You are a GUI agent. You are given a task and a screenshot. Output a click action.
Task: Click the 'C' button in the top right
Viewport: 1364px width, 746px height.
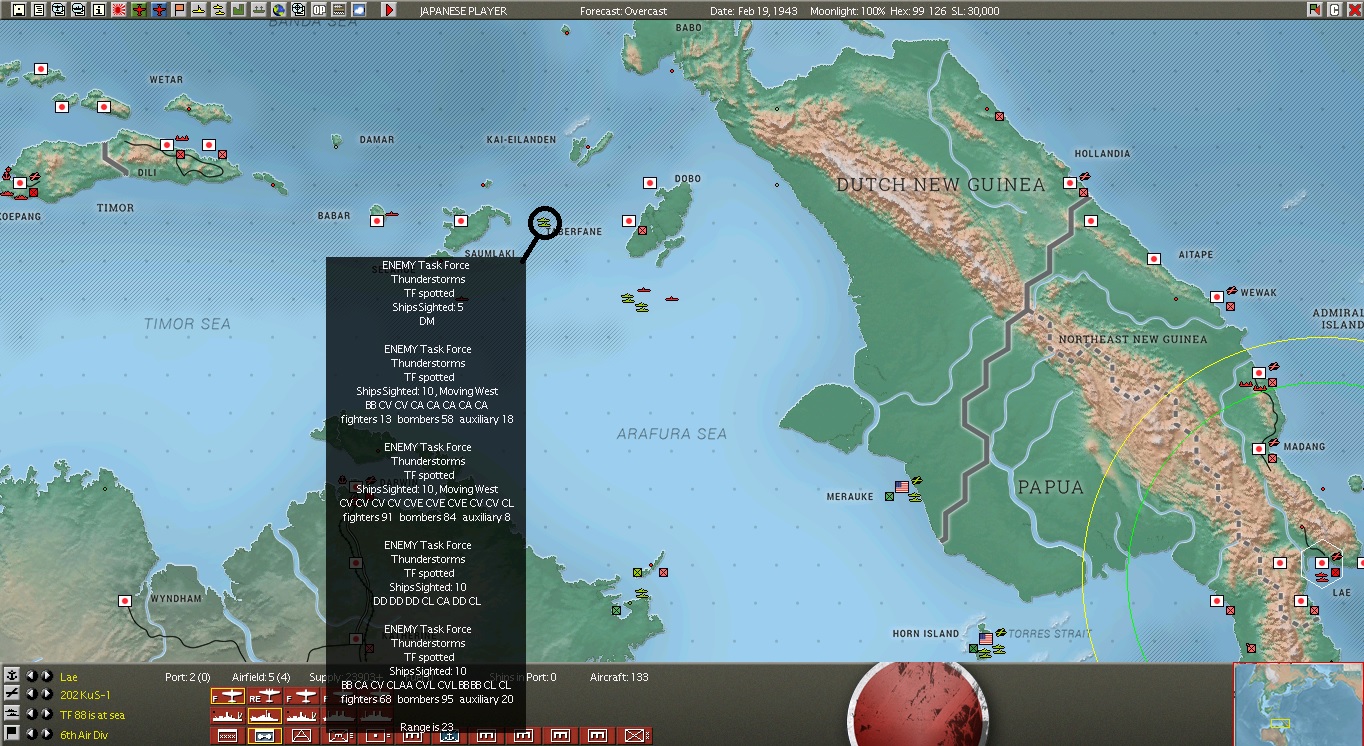[1334, 10]
